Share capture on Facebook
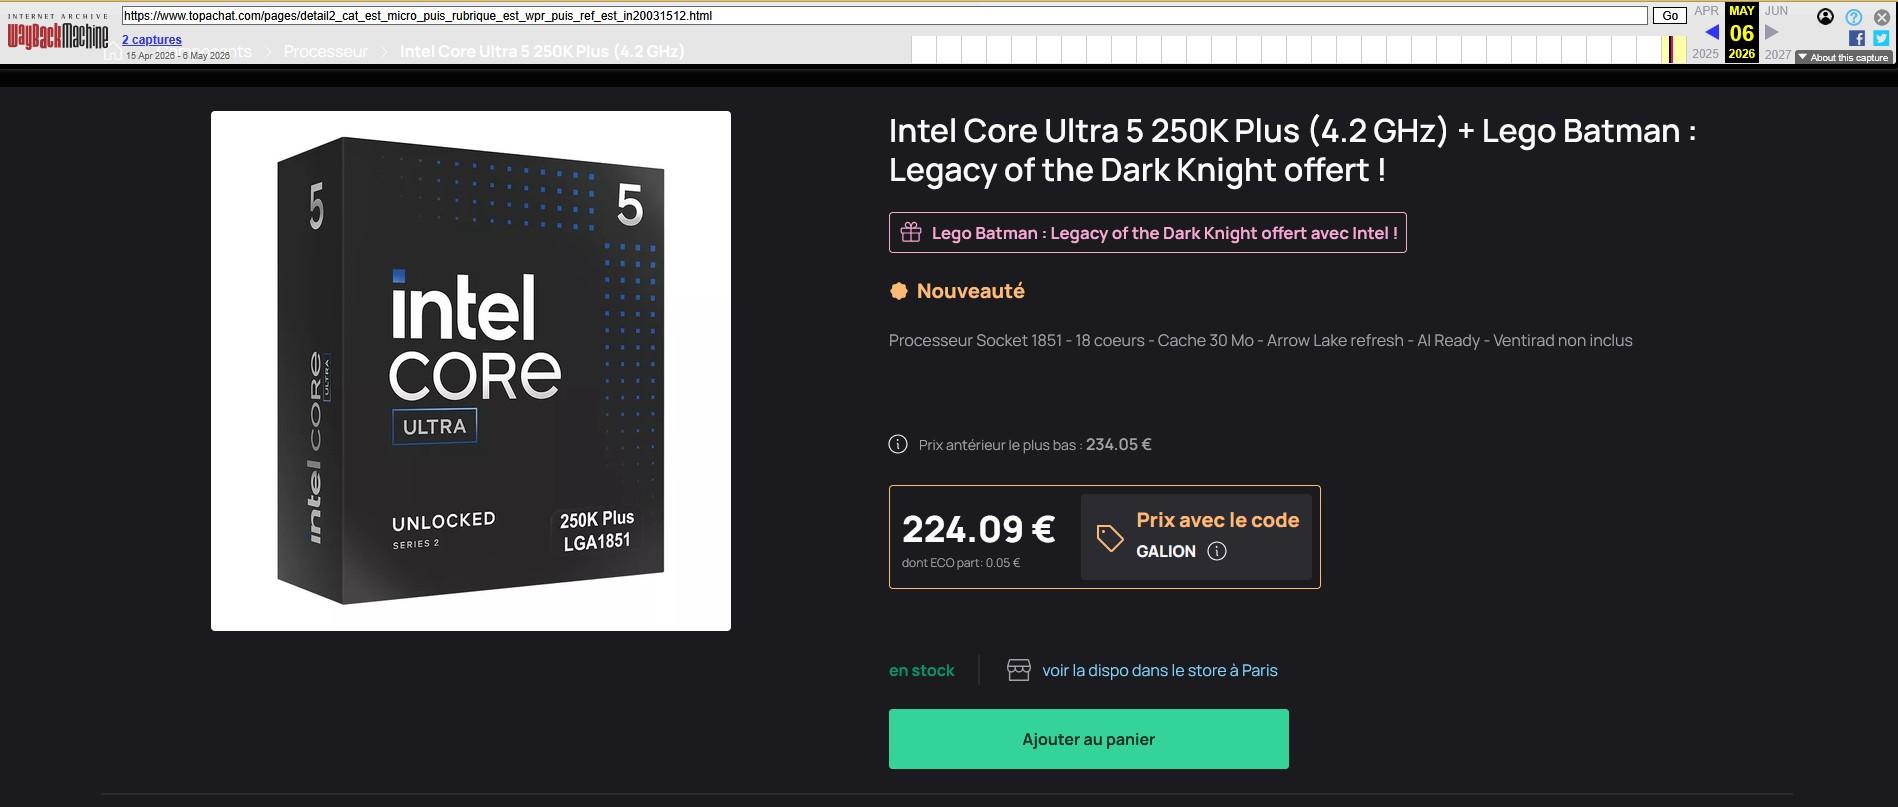Image resolution: width=1898 pixels, height=807 pixels. (x=1856, y=38)
